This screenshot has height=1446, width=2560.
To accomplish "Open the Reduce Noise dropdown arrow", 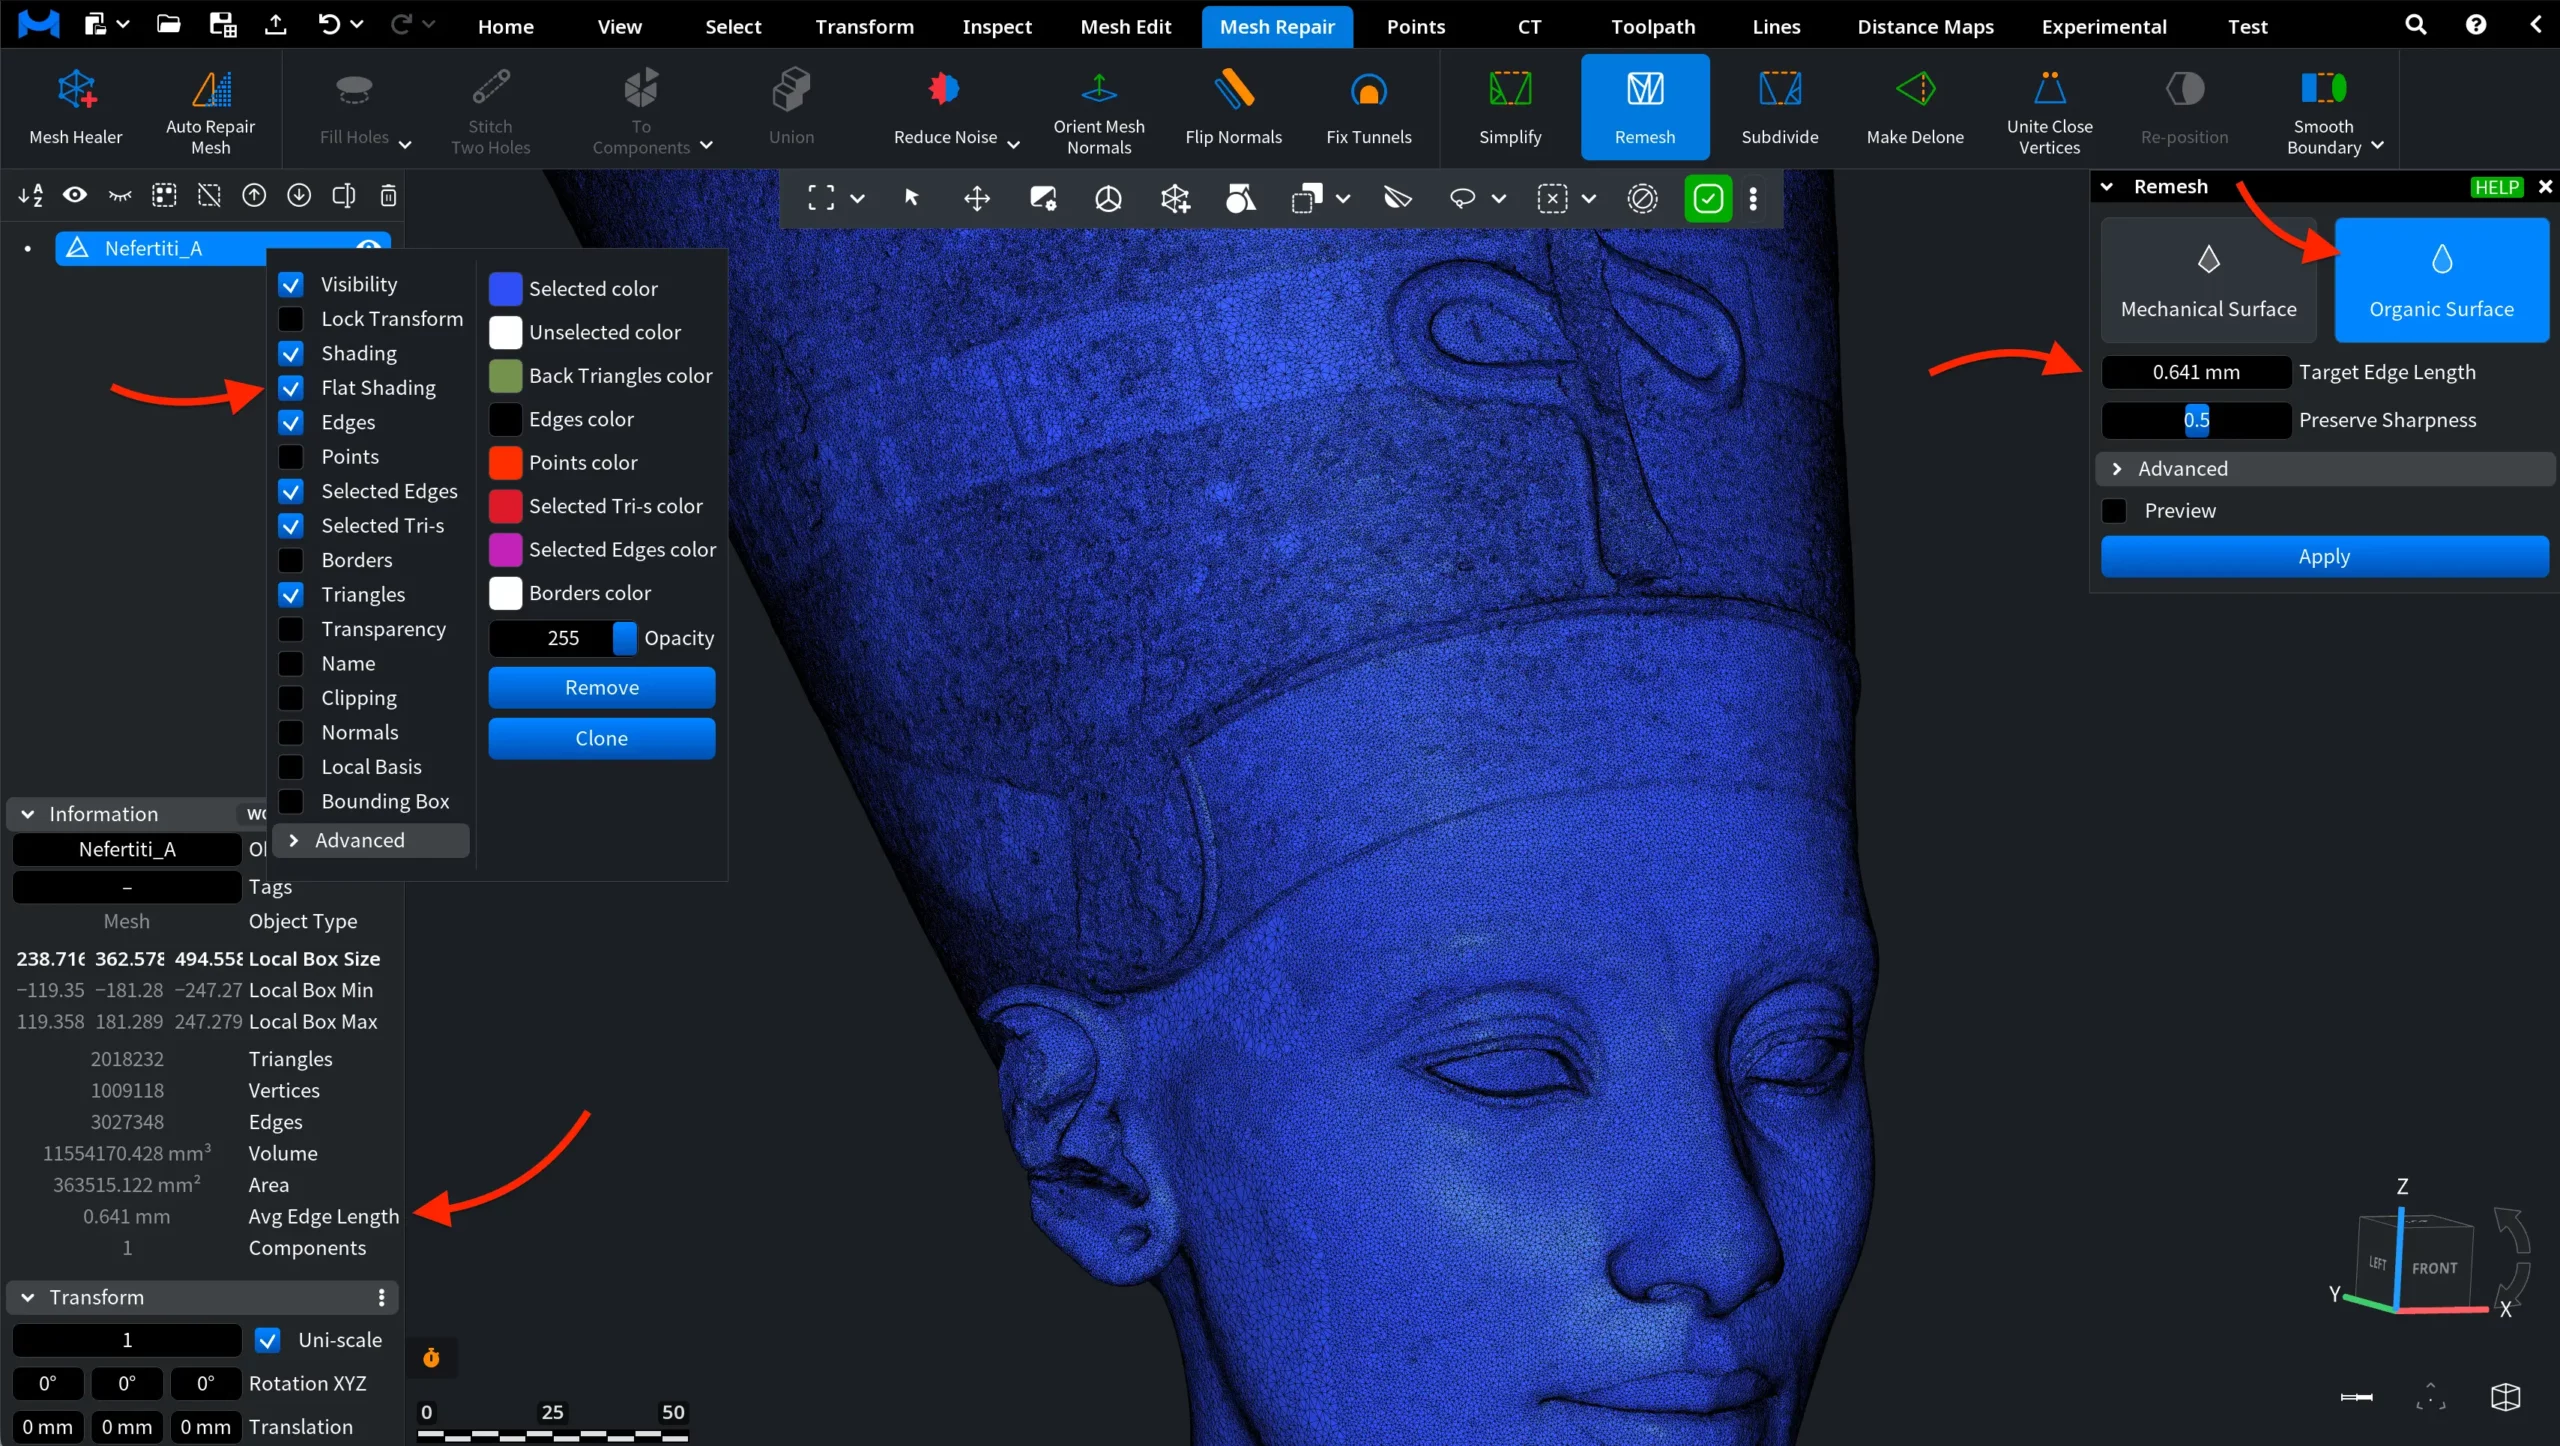I will coord(1013,143).
